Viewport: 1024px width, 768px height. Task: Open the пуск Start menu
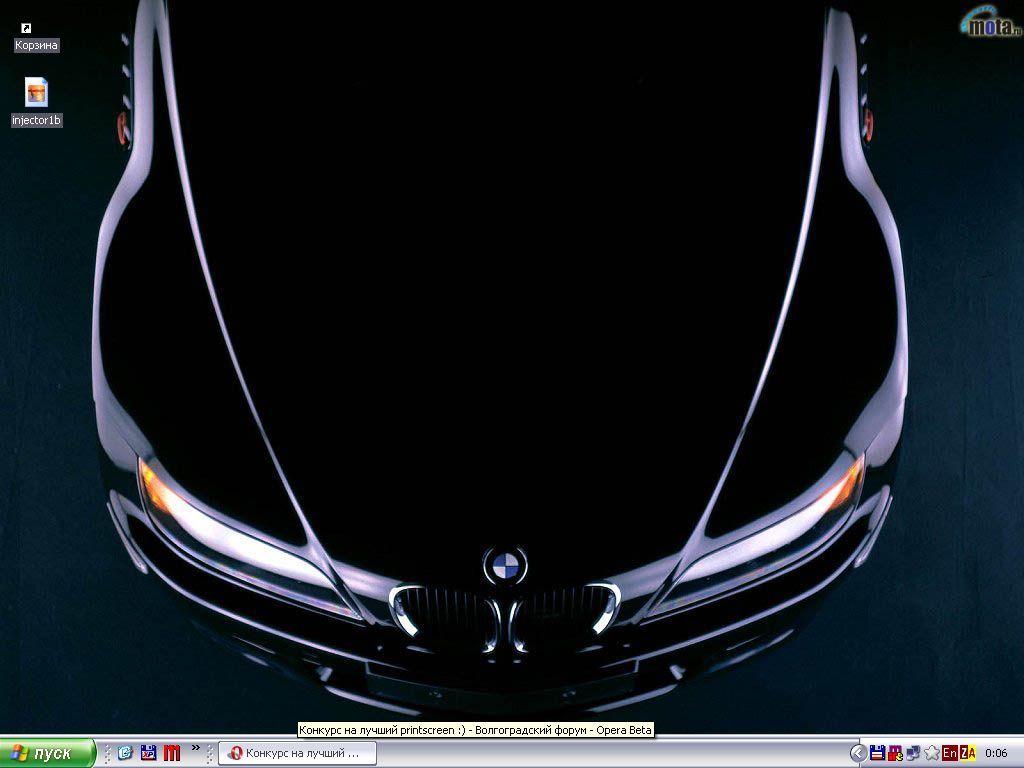(x=47, y=754)
